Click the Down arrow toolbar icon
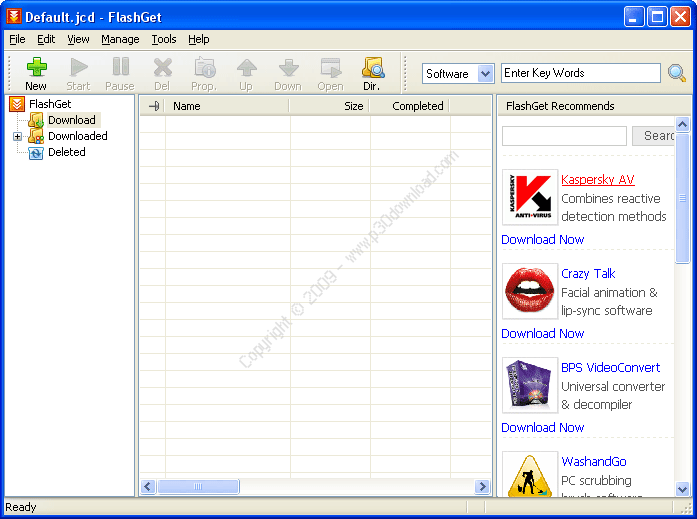697x519 pixels. click(x=288, y=73)
